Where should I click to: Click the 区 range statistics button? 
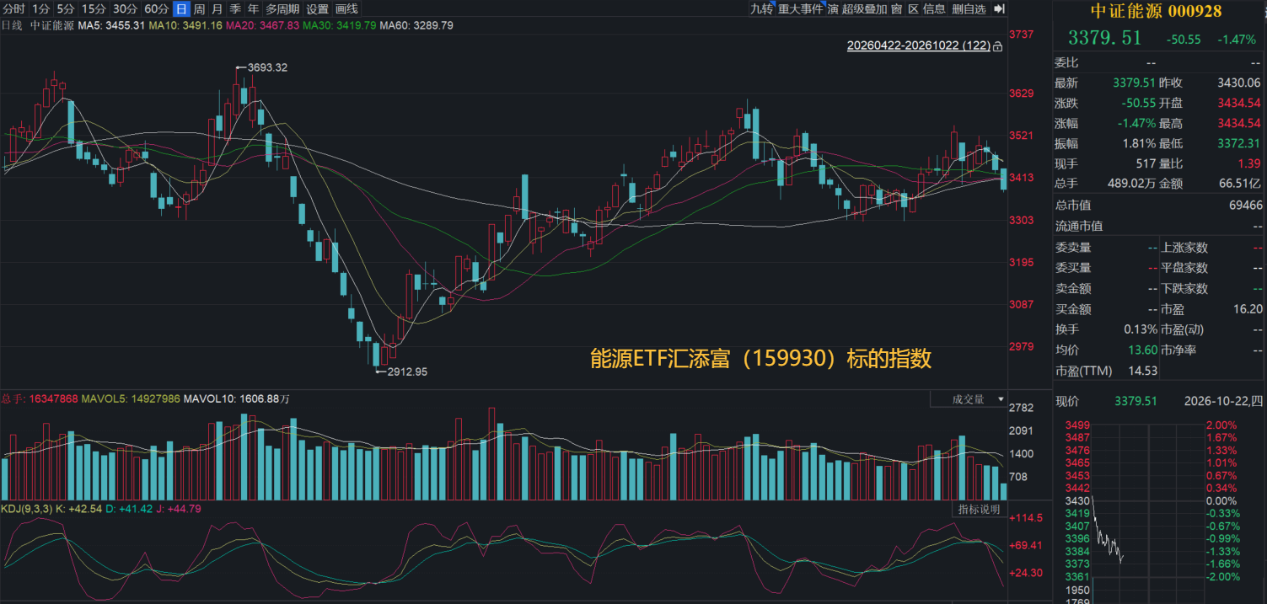[913, 9]
